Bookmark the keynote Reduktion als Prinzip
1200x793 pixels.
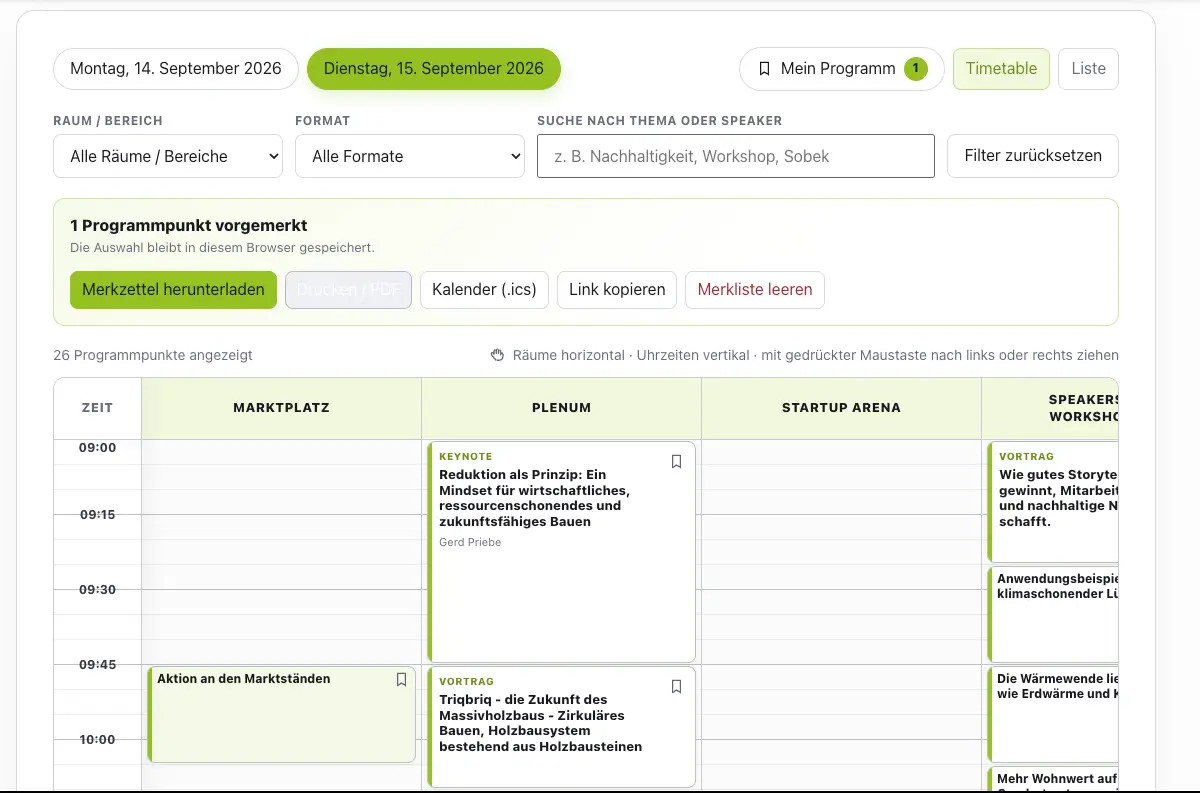click(x=676, y=461)
